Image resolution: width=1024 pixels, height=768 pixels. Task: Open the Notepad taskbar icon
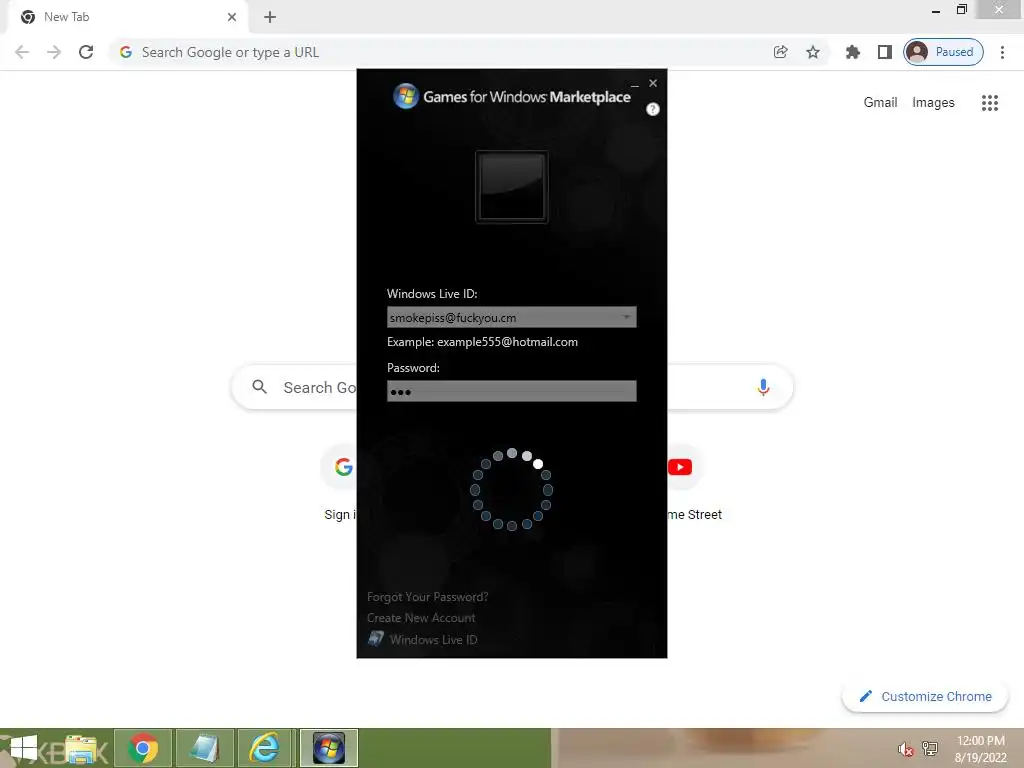pos(205,748)
